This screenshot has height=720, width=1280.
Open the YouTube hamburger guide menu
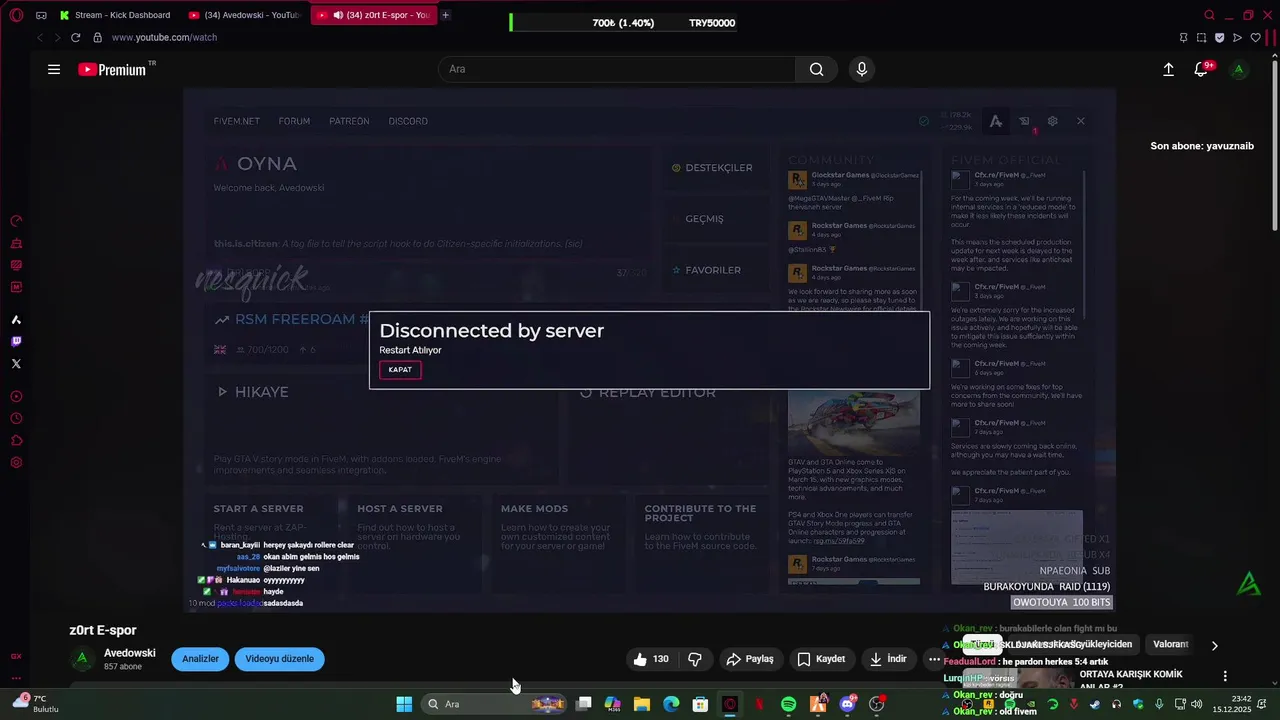click(x=54, y=69)
